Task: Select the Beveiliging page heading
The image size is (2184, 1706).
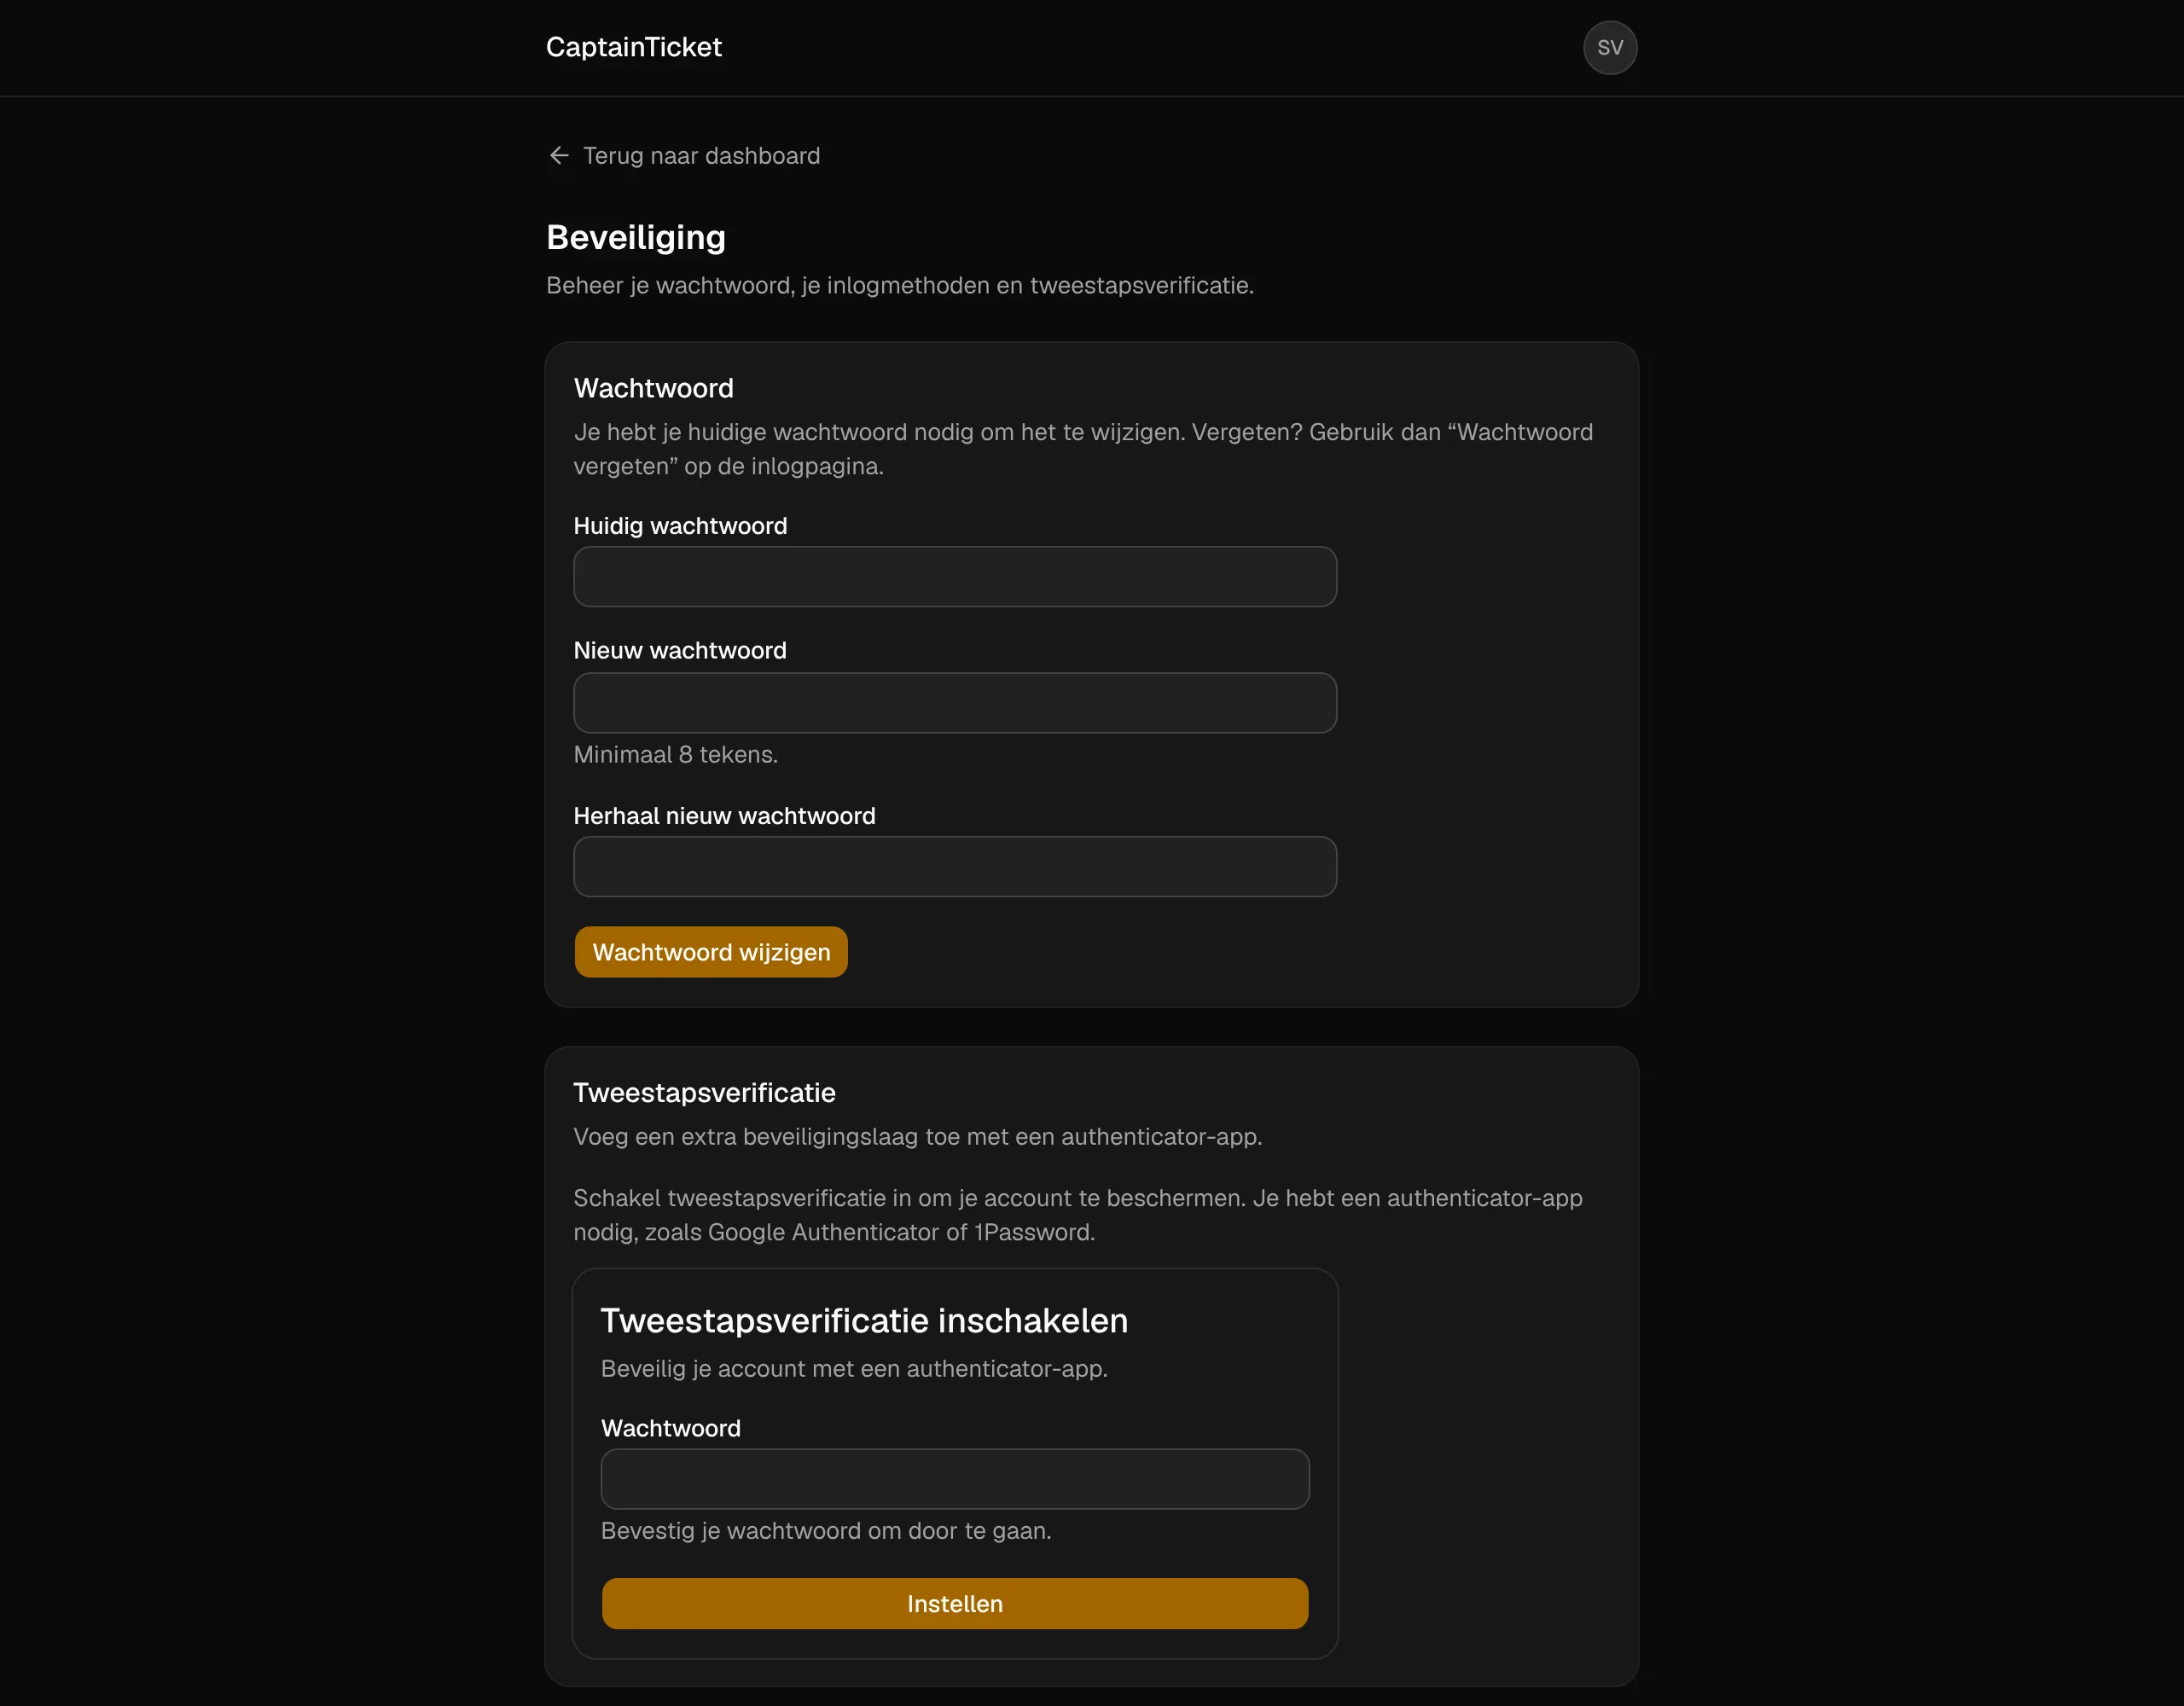Action: coord(635,237)
